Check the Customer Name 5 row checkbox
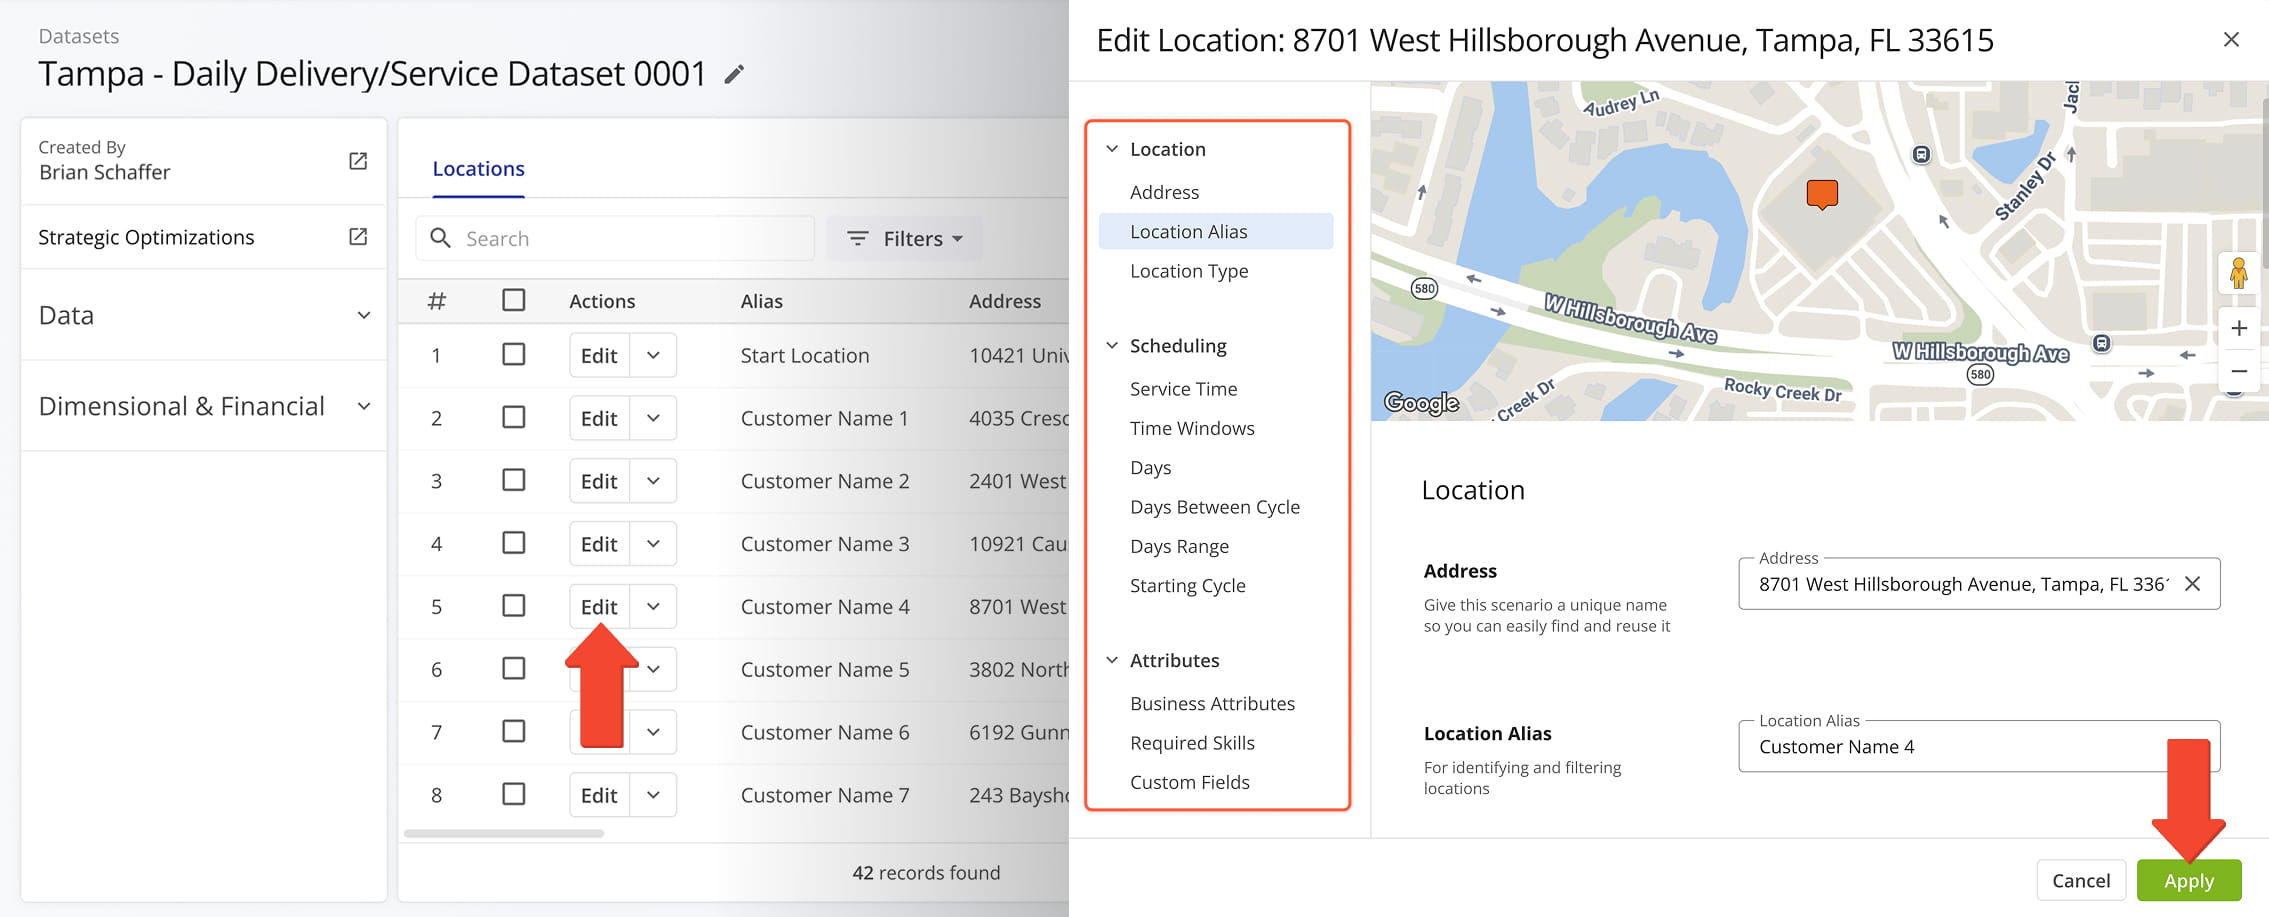The height and width of the screenshot is (917, 2269). (514, 668)
